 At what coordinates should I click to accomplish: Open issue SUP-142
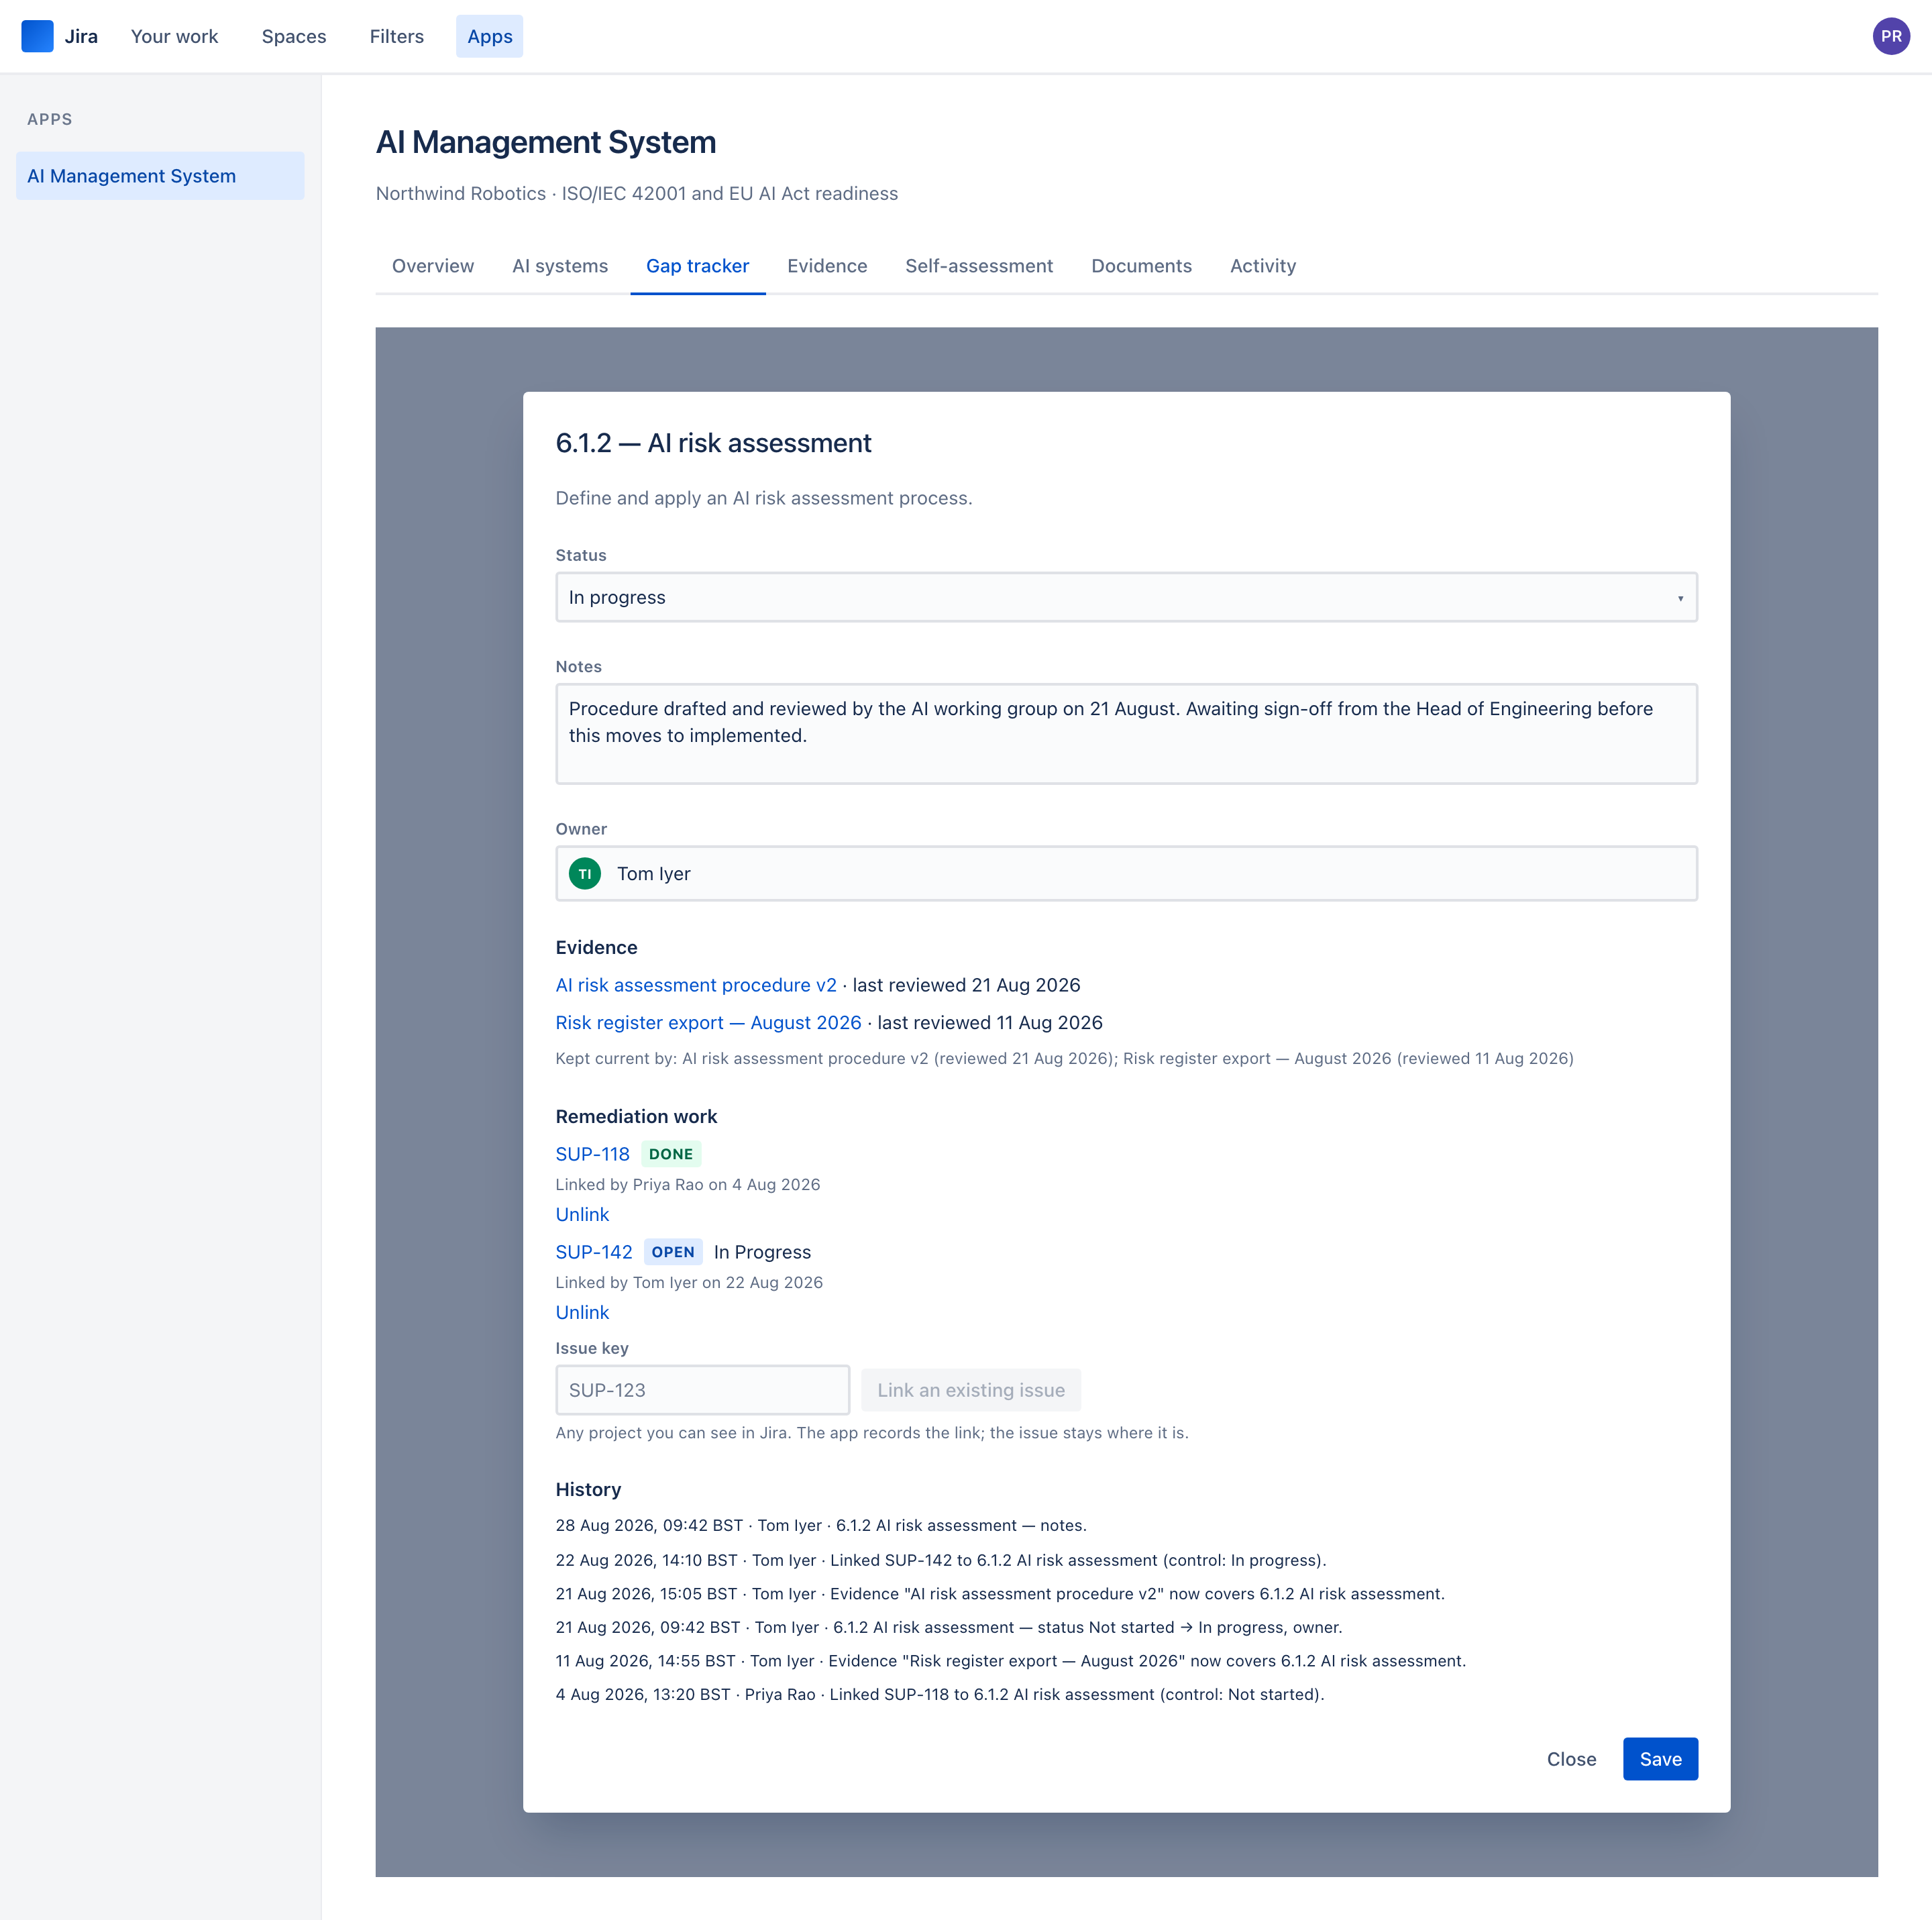point(594,1252)
